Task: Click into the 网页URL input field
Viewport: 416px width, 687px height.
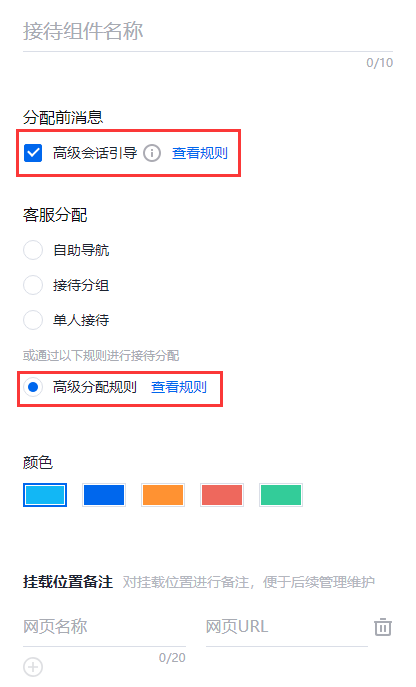Action: pos(287,627)
